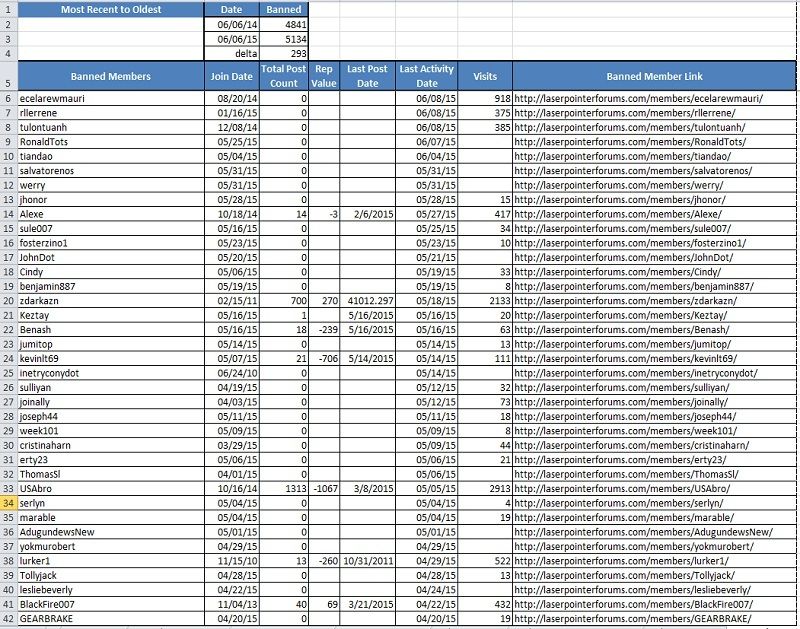Select the last post date 5/14/2015
800x629 pixels.
pyautogui.click(x=367, y=359)
